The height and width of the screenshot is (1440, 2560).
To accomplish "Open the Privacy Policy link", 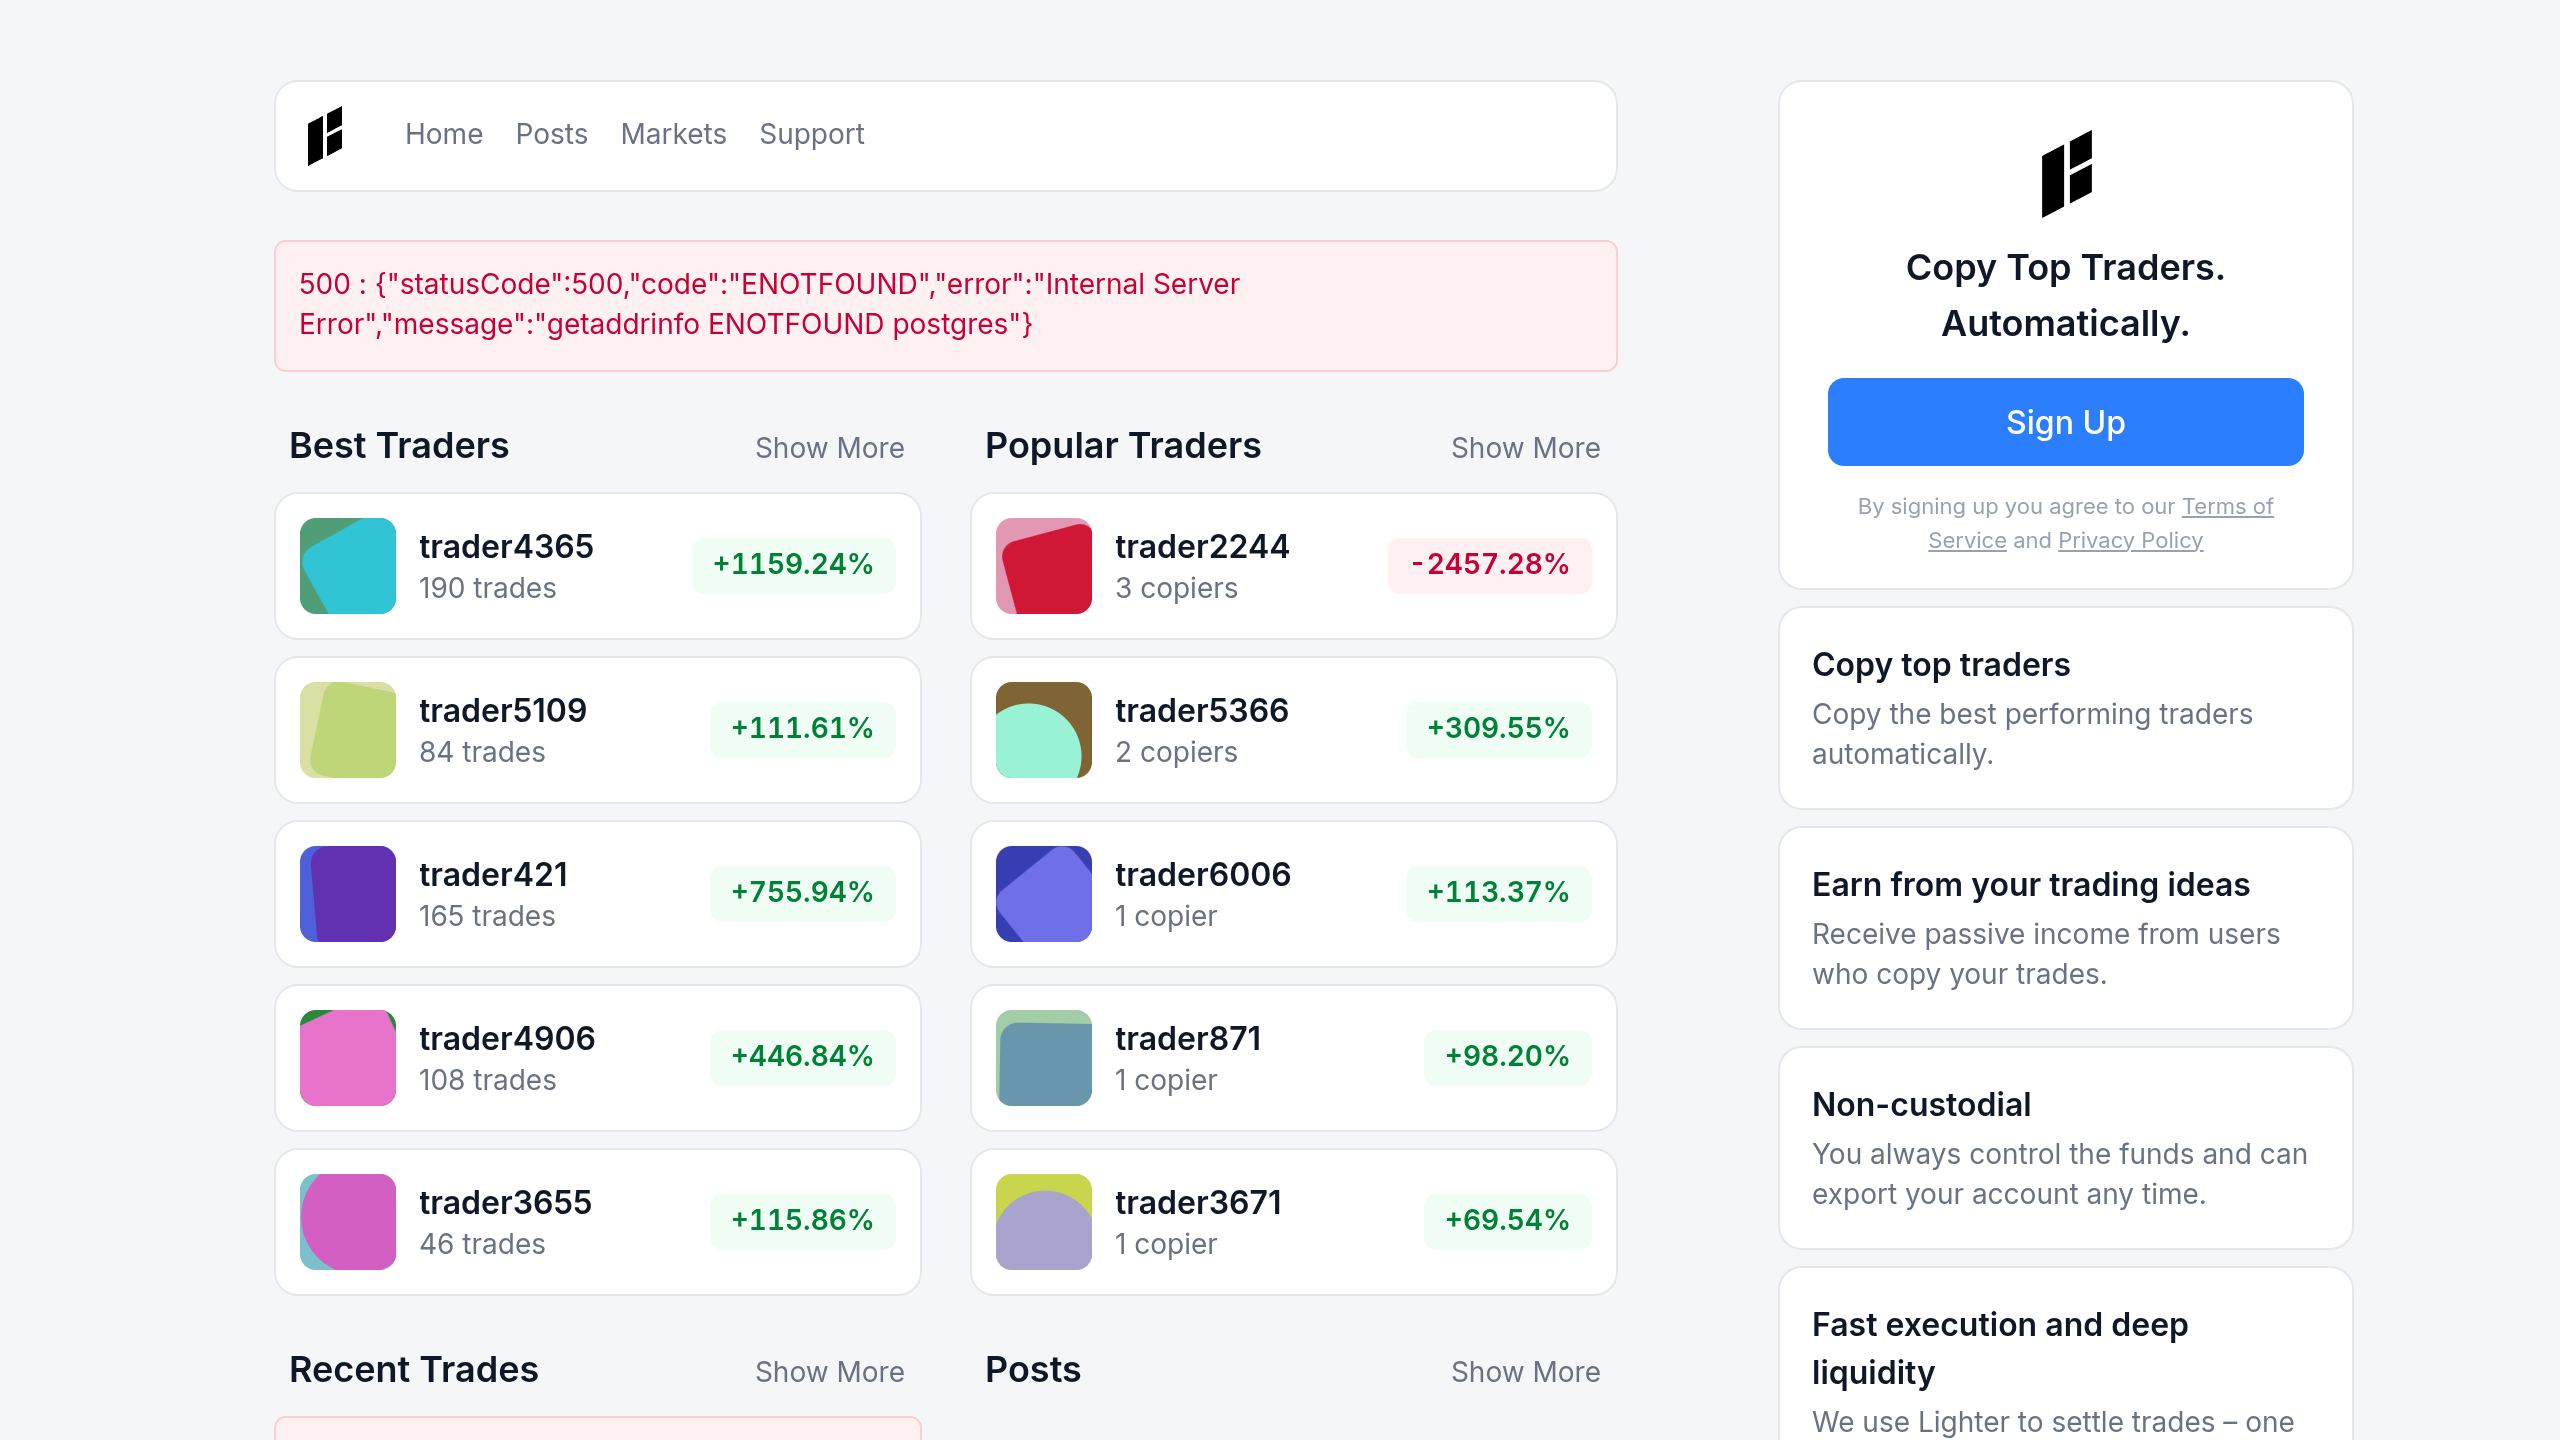I will [x=2130, y=541].
